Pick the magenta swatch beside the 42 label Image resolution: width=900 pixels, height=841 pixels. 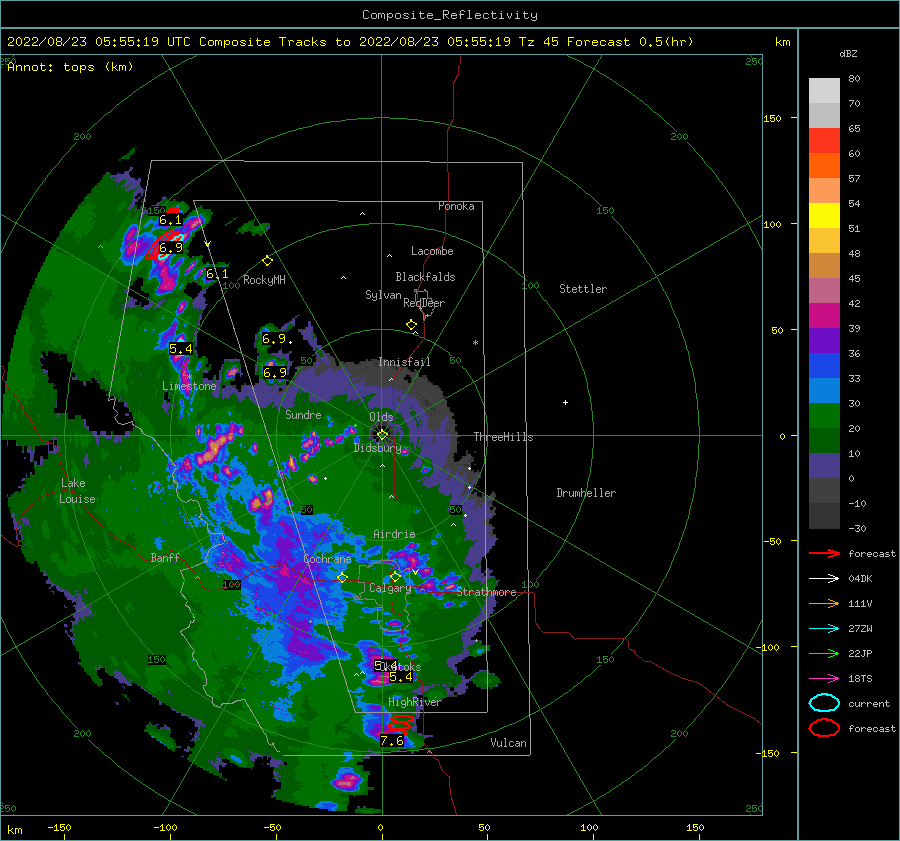[824, 315]
